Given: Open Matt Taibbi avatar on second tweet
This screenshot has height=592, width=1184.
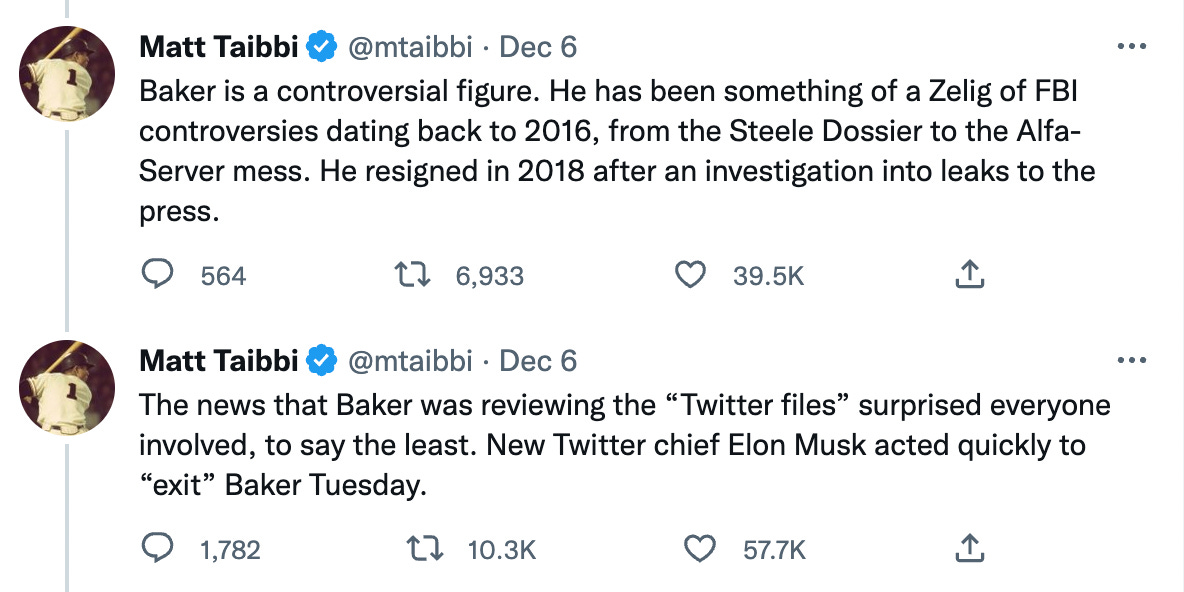Looking at the screenshot, I should (x=67, y=387).
